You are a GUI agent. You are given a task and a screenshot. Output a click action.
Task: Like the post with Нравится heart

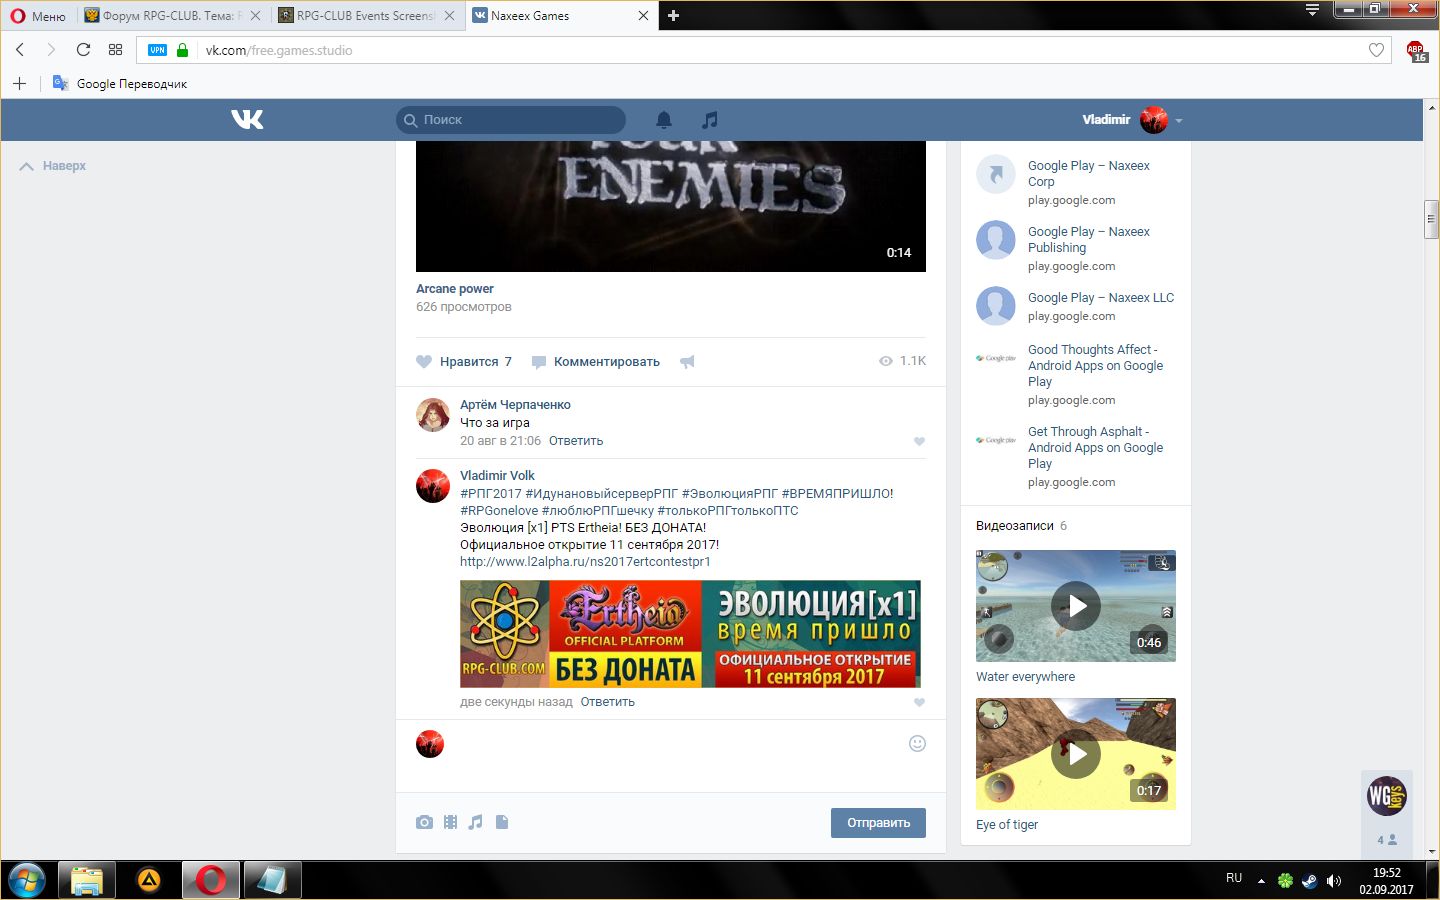click(x=464, y=362)
